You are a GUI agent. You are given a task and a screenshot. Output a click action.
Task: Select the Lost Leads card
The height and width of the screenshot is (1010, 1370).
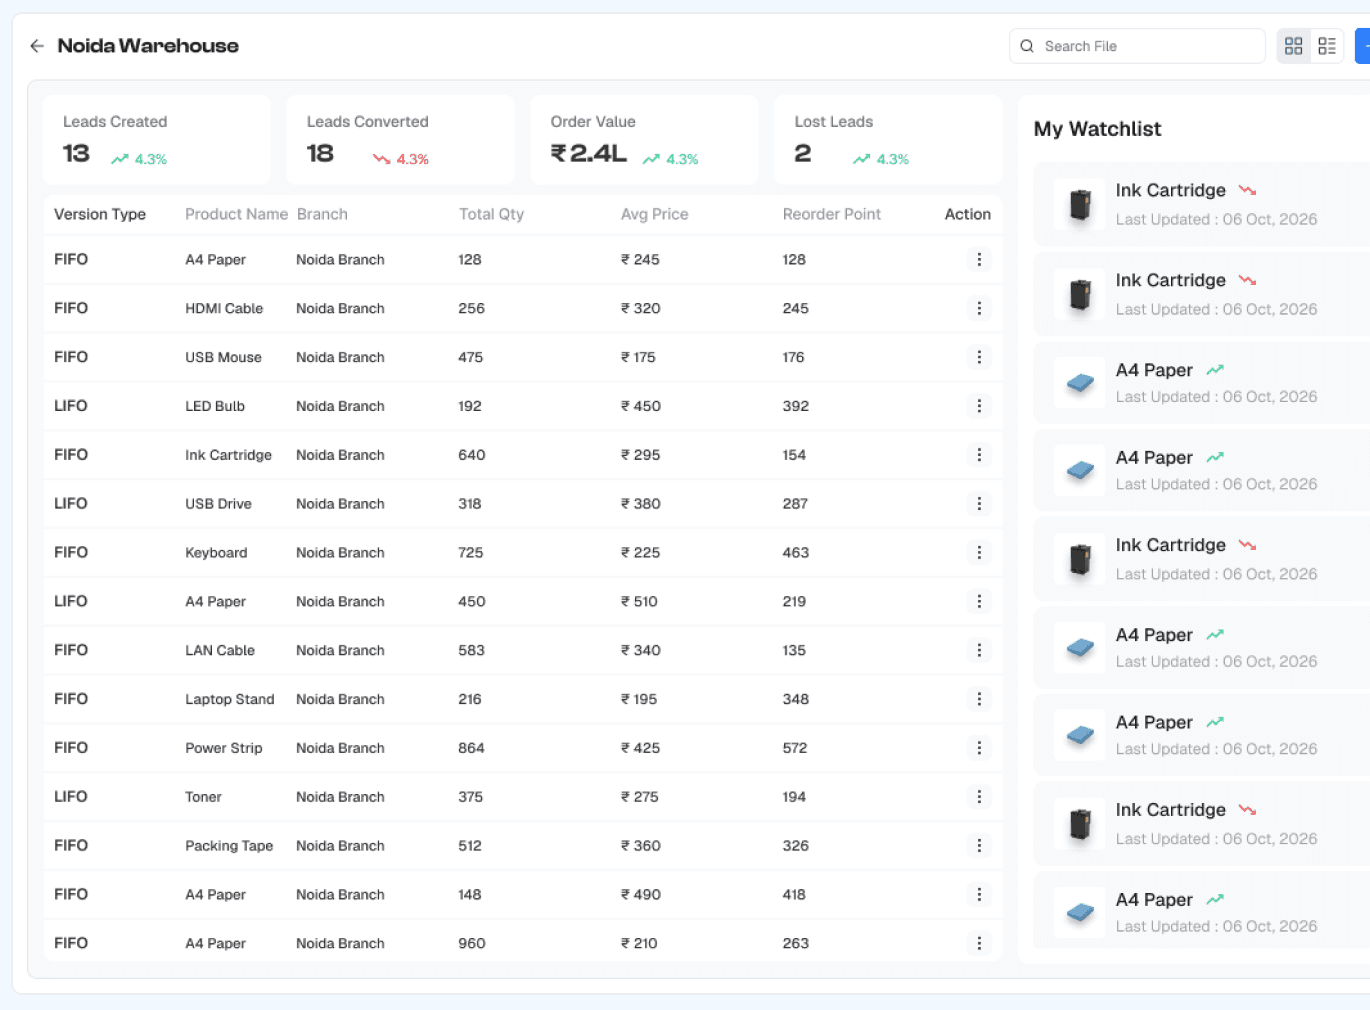[888, 140]
